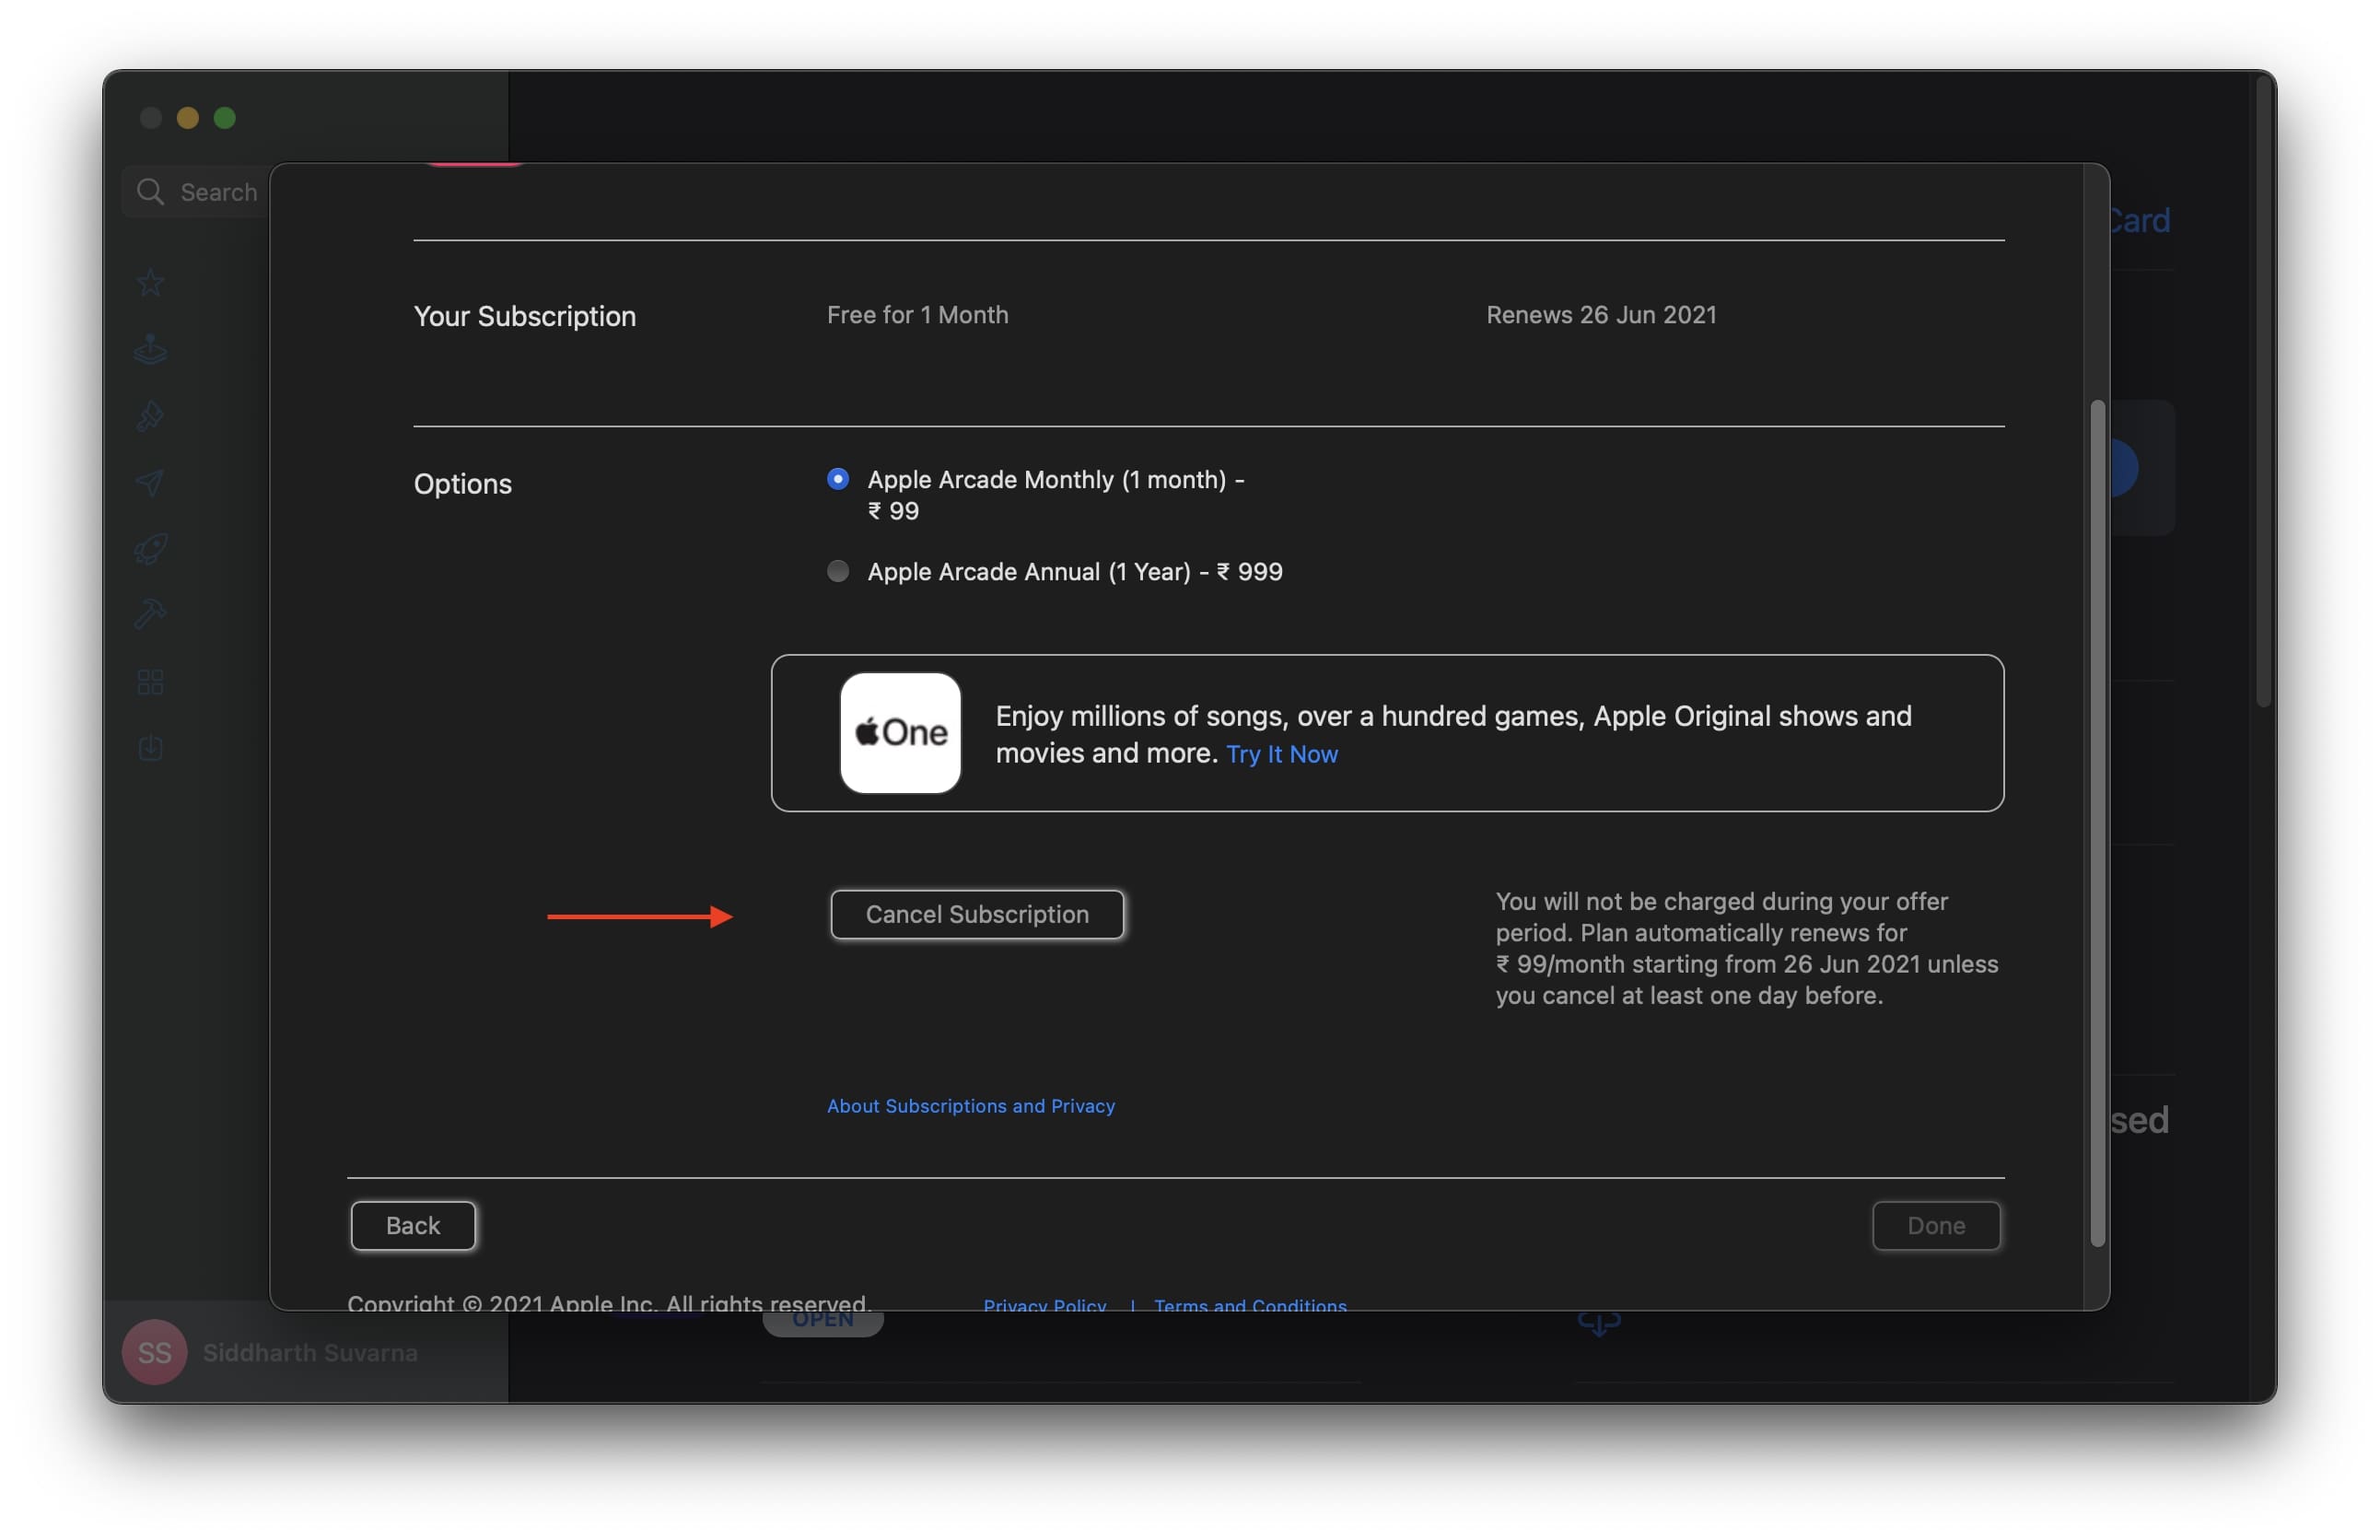Open Categories grid icon in sidebar
The image size is (2380, 1540).
point(150,682)
